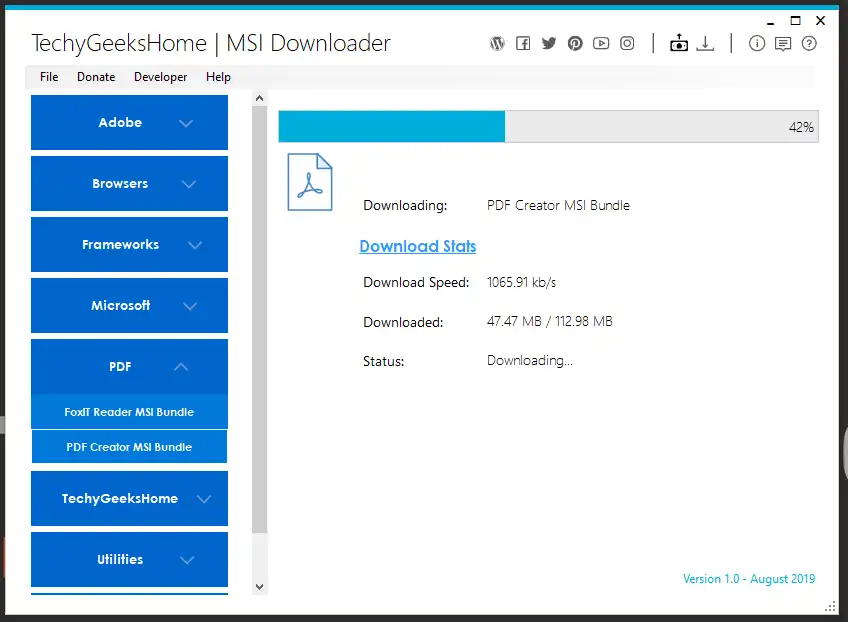Click the help question mark icon
The height and width of the screenshot is (622, 848).
tap(809, 43)
